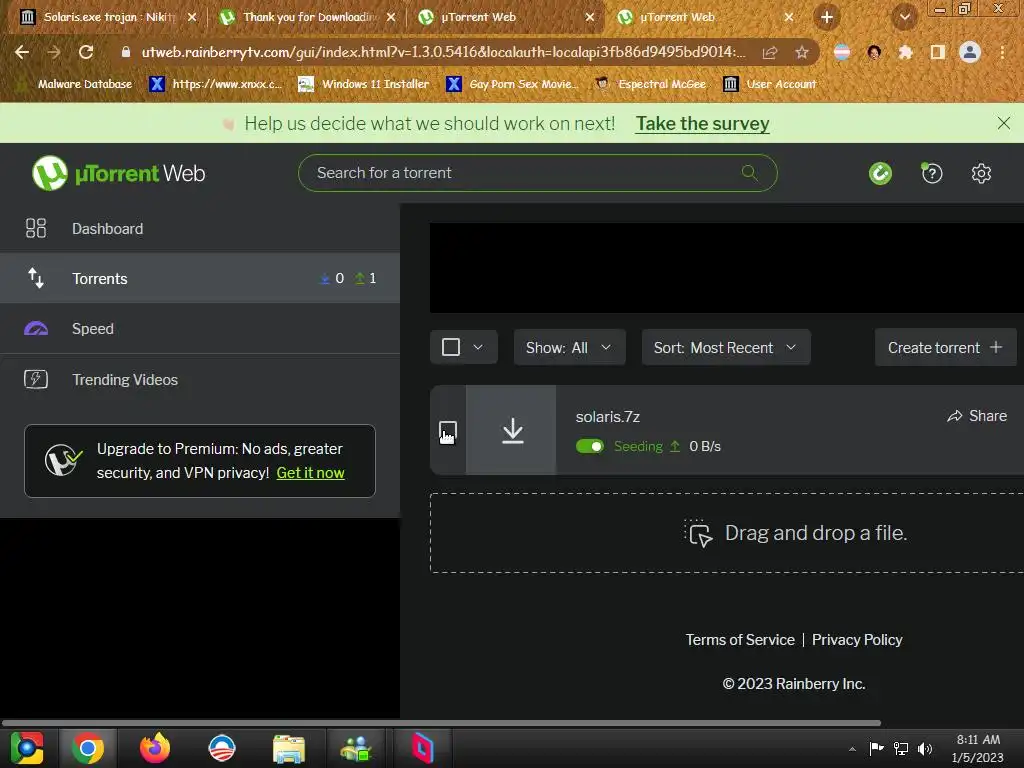Click the Create torrent button
The height and width of the screenshot is (768, 1024).
945,347
